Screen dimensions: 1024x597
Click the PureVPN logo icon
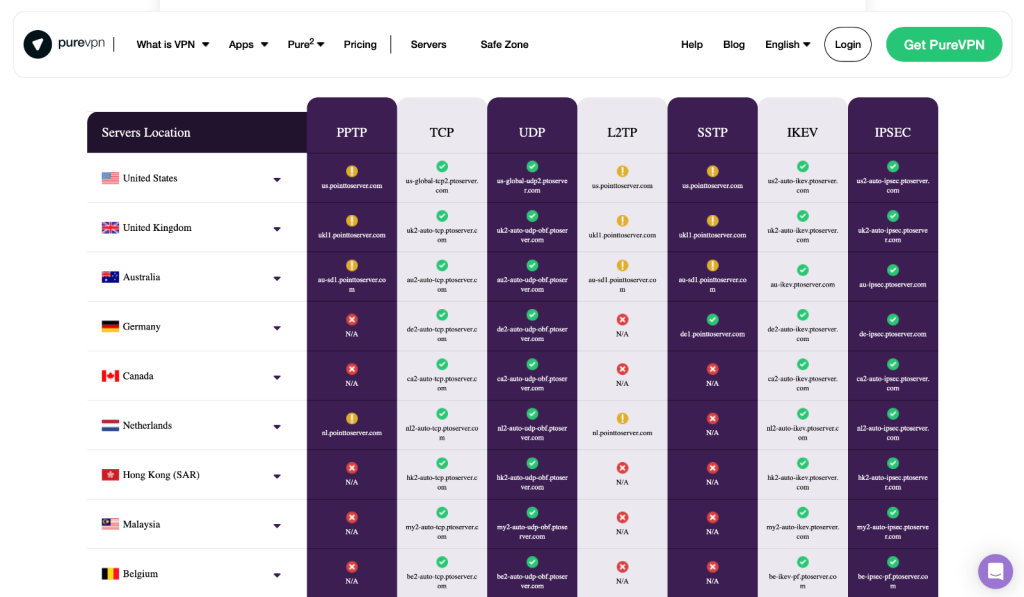click(37, 44)
